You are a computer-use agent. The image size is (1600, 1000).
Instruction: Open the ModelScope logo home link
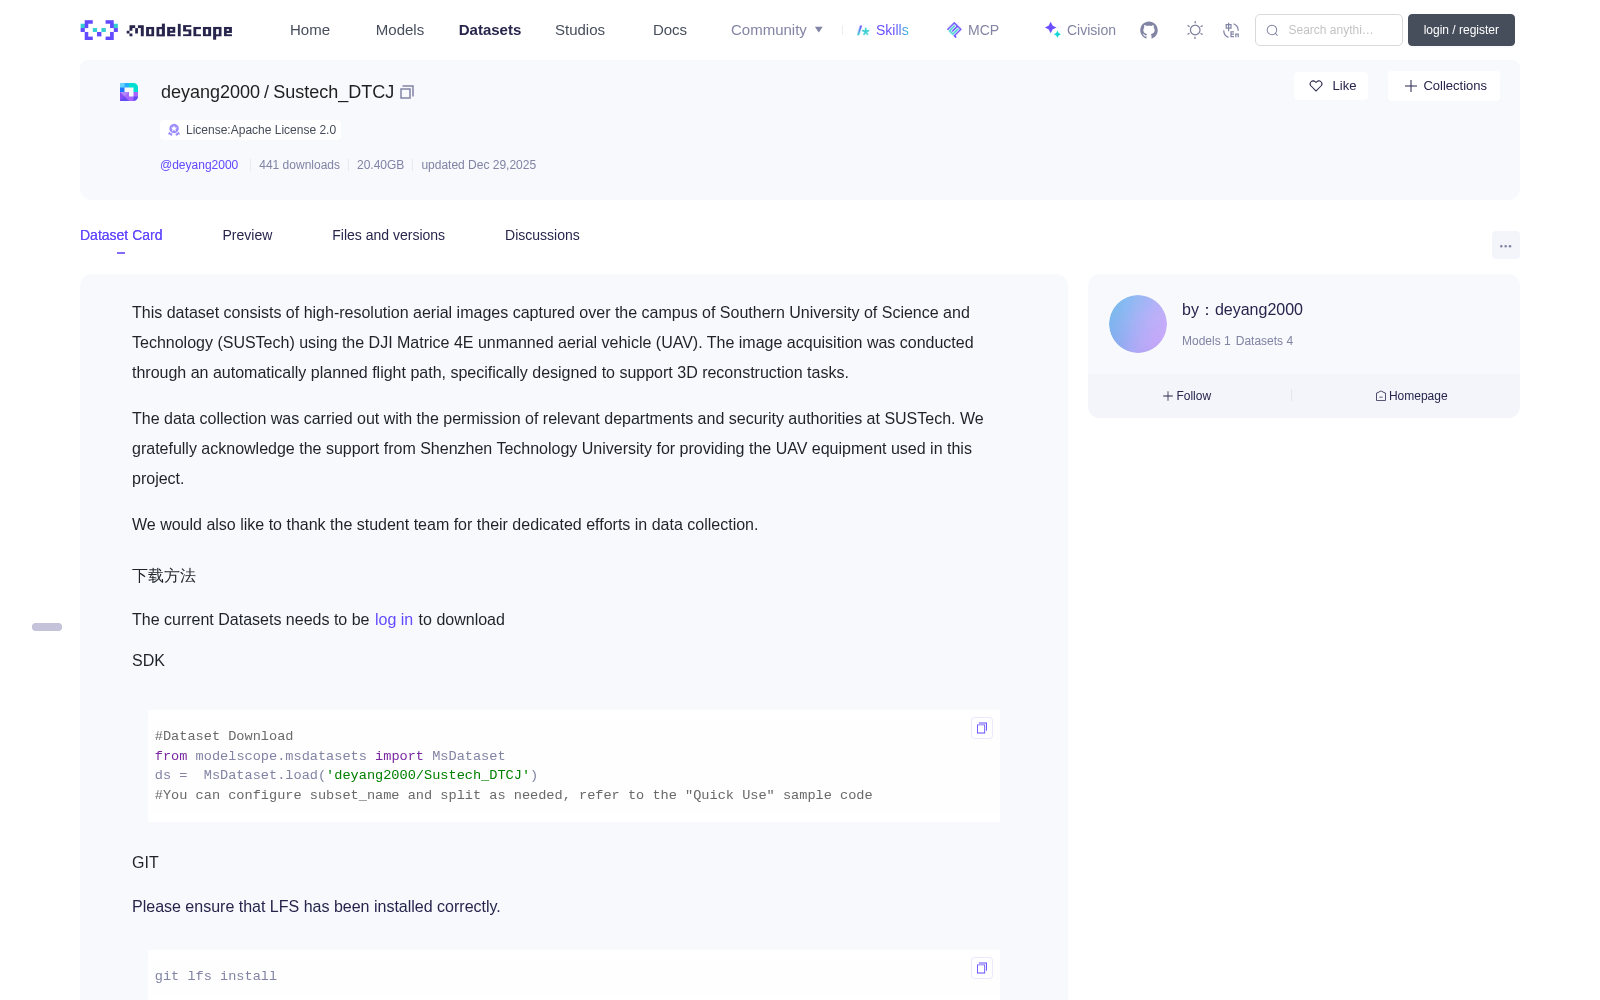coord(156,30)
